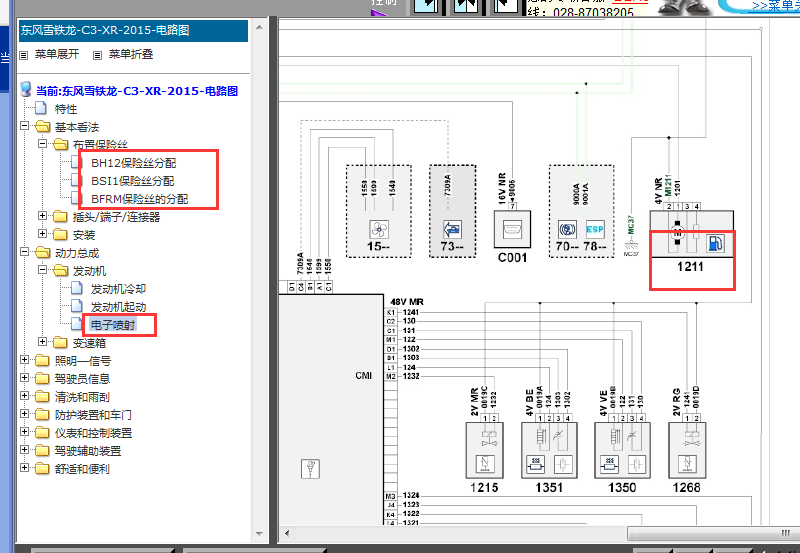
Task: Collapse the 动力总成 tree node
Action: 24,252
